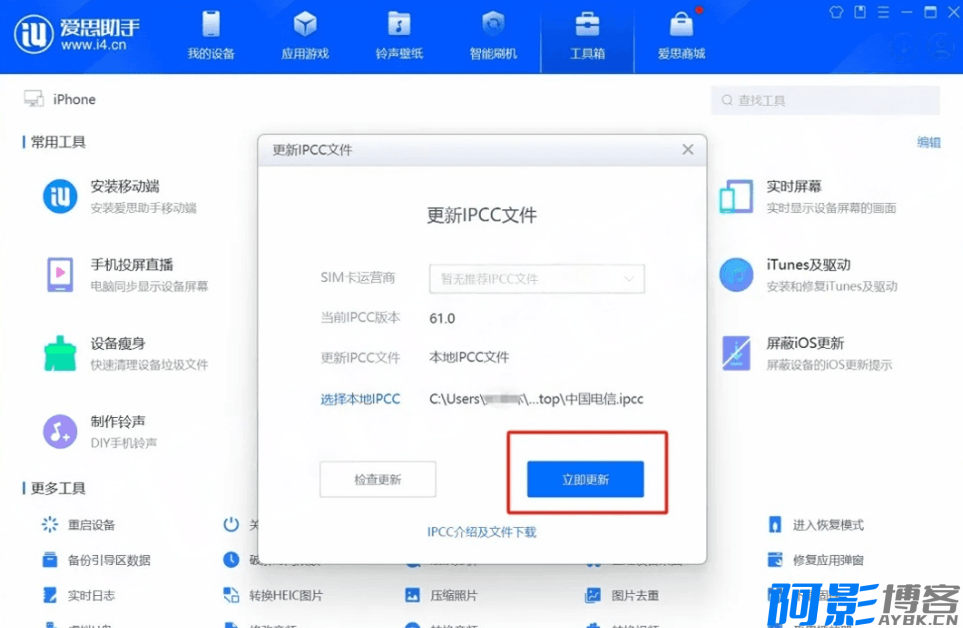963x628 pixels.
Task: Click the 安装移动端 icon
Action: pos(60,196)
